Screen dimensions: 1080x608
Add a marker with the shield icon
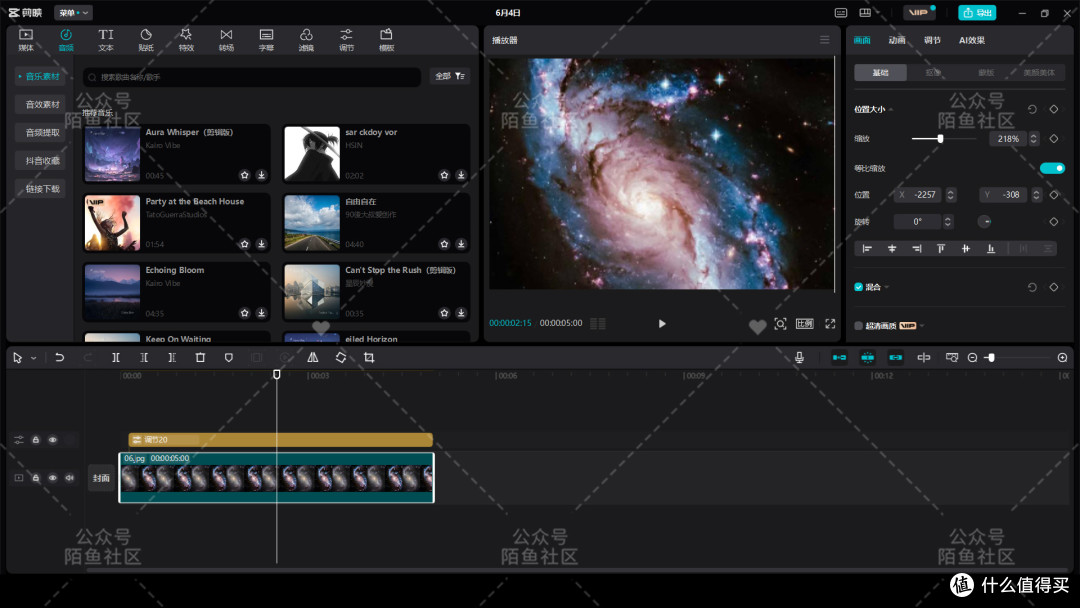pyautogui.click(x=229, y=357)
